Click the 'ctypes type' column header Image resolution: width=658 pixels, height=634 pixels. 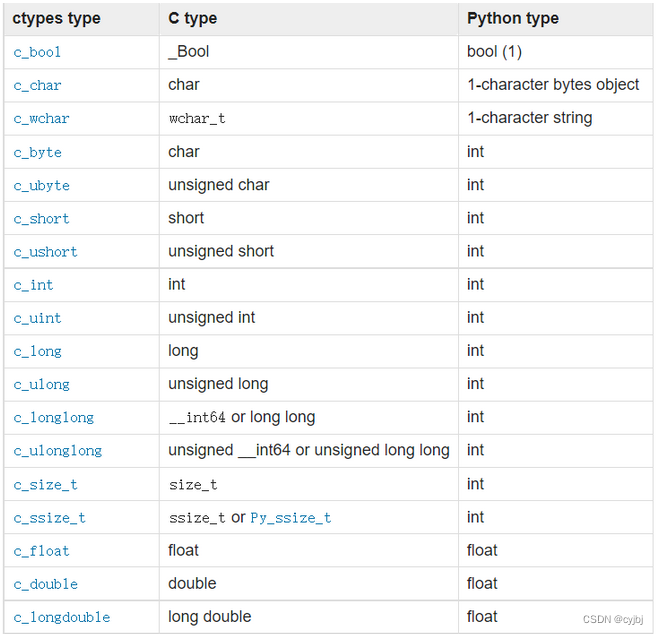[81, 19]
